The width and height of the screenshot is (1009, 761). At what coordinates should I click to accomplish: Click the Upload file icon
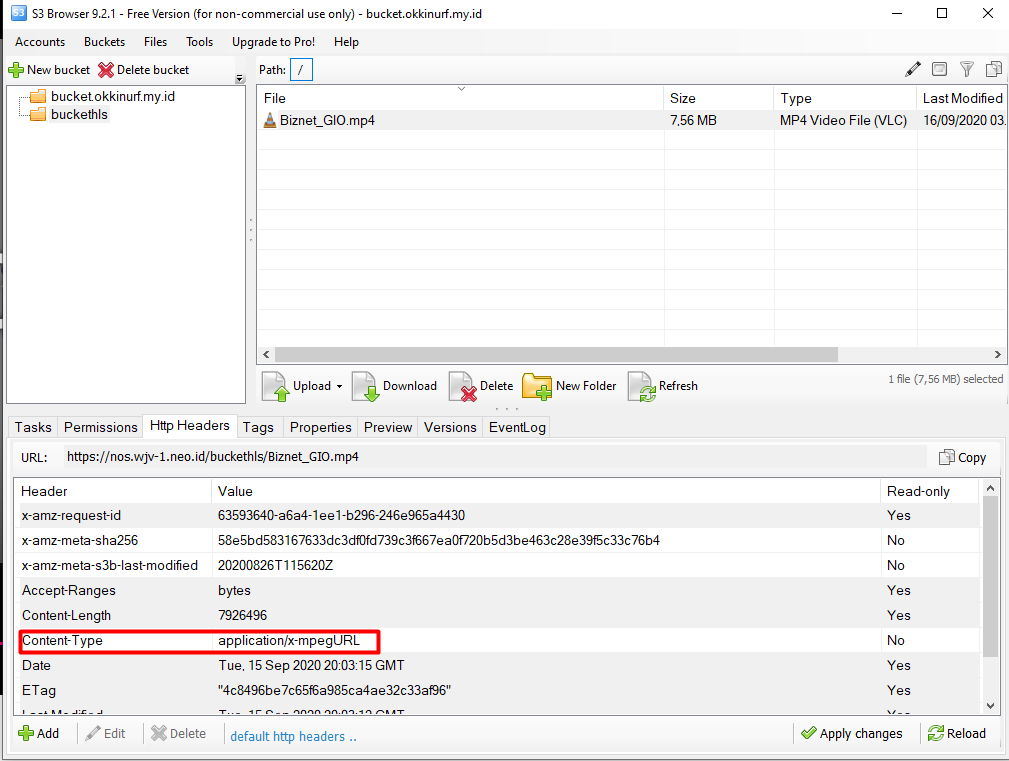(275, 387)
